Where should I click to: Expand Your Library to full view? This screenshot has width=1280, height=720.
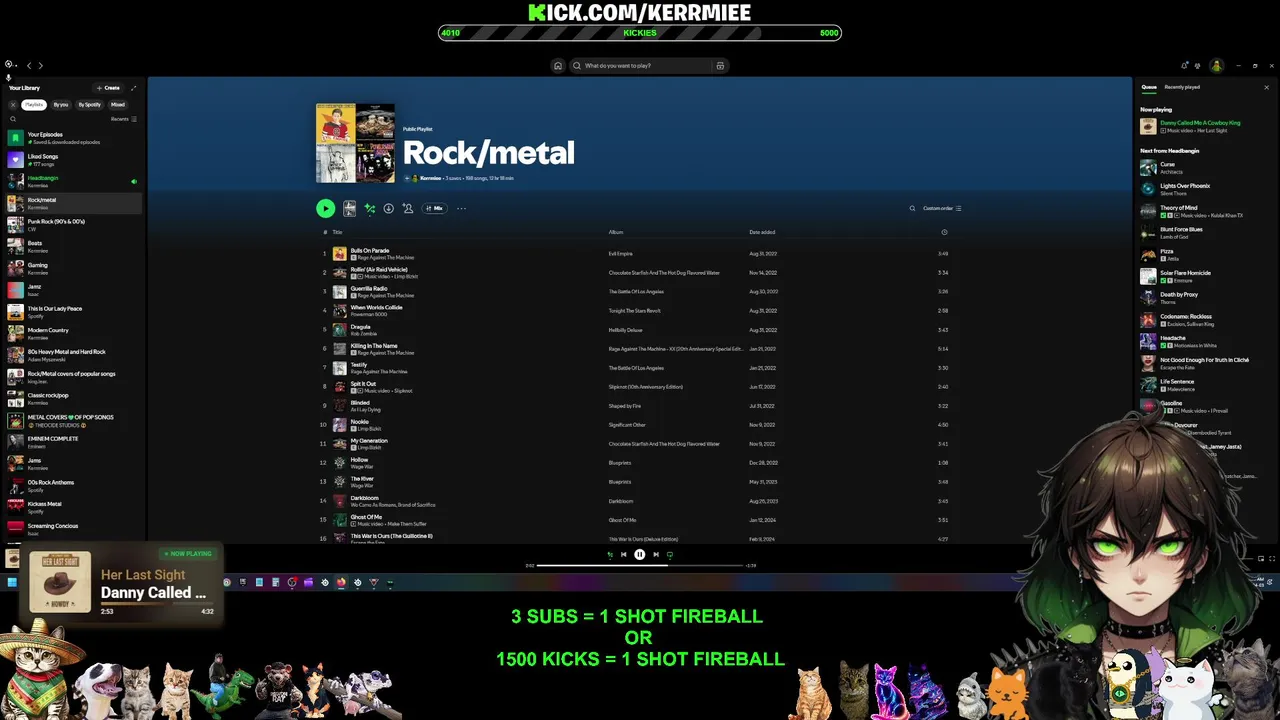(134, 88)
